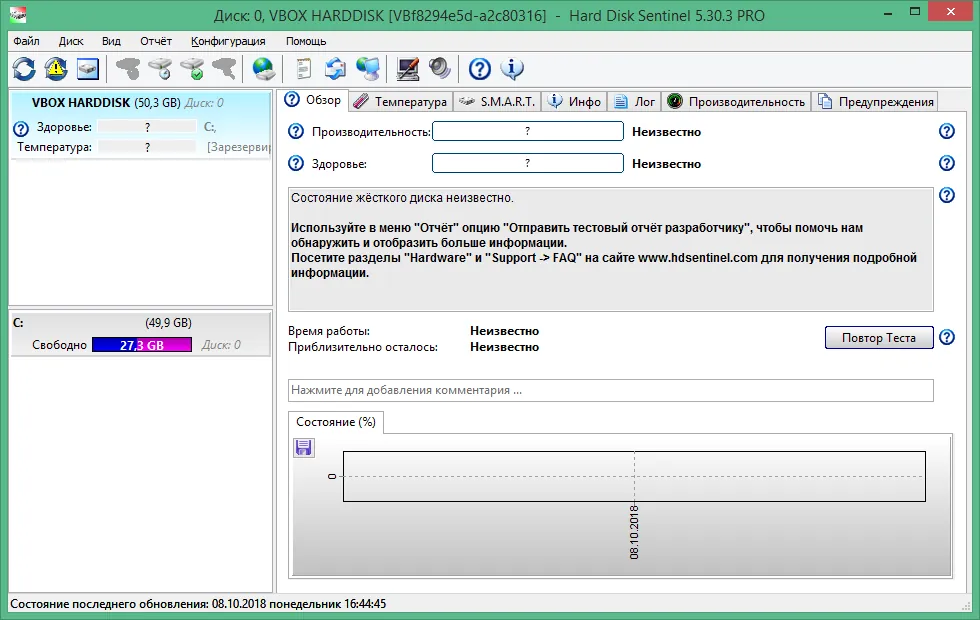Click the Диск: 0 text beside free space bar

click(221, 345)
